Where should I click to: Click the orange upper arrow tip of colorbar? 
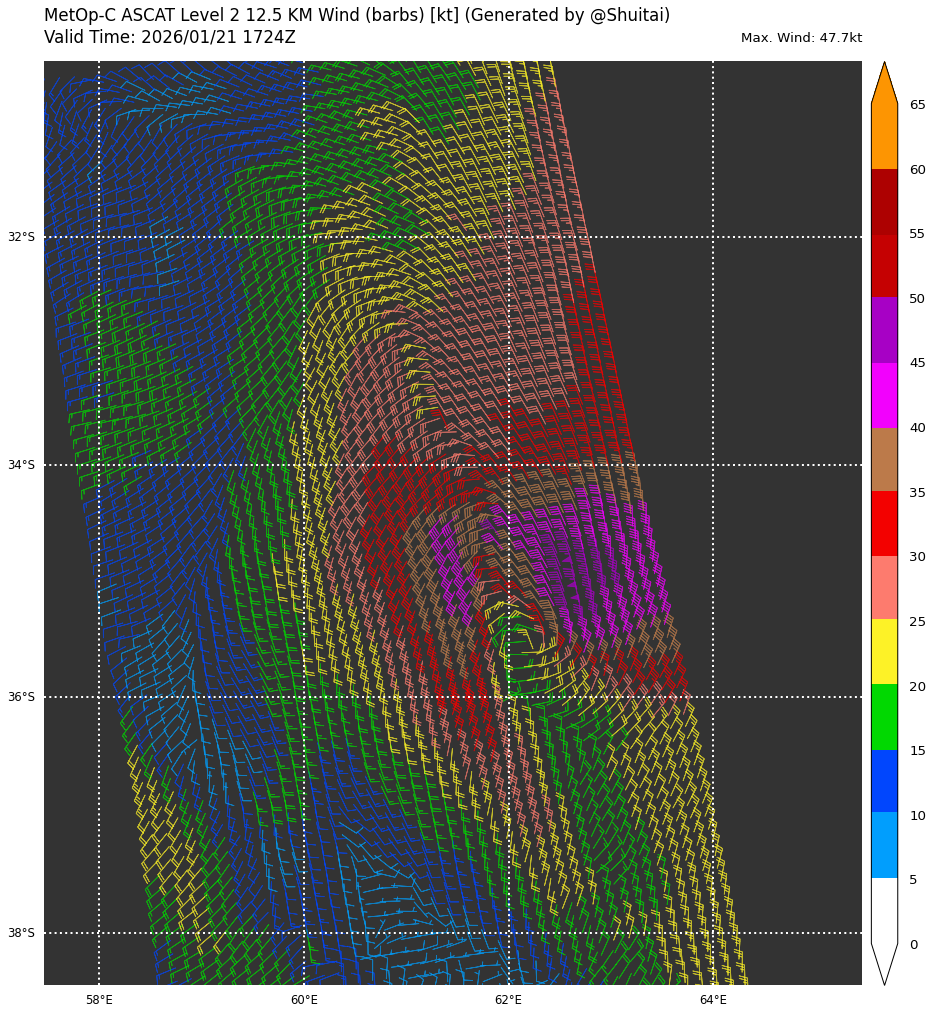pos(884,80)
